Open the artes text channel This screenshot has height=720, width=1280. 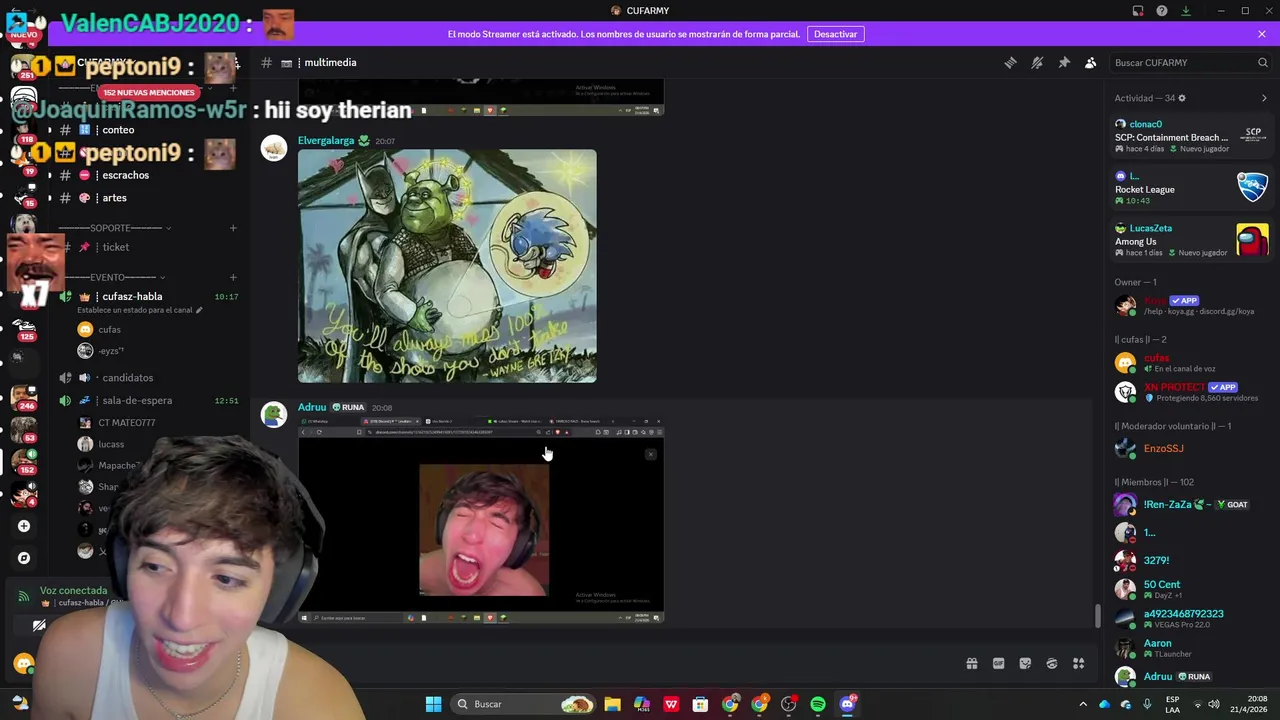point(114,198)
